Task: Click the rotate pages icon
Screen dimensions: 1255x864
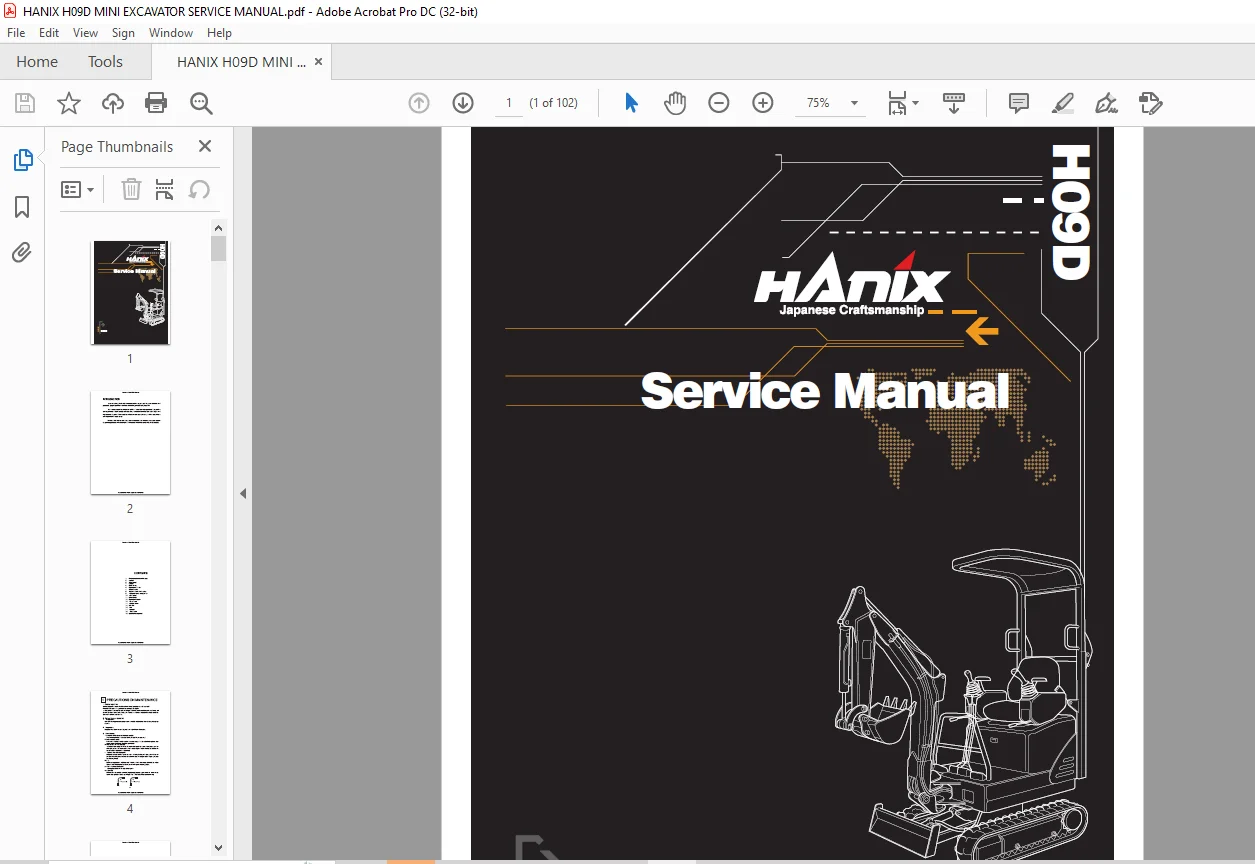Action: tap(199, 189)
